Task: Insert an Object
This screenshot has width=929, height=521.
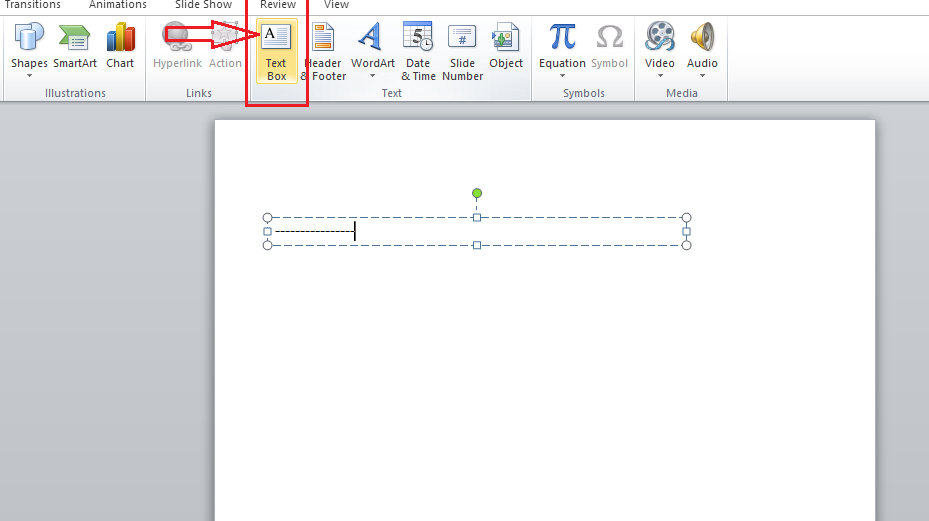Action: pyautogui.click(x=506, y=47)
